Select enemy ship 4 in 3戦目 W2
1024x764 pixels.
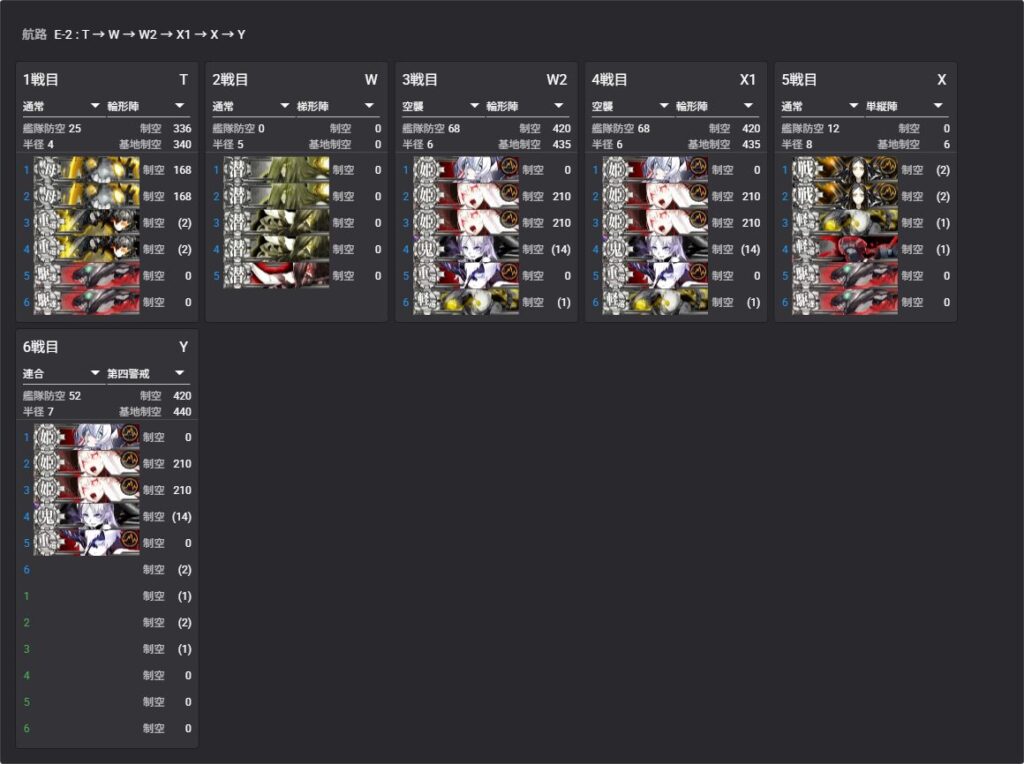click(x=466, y=249)
